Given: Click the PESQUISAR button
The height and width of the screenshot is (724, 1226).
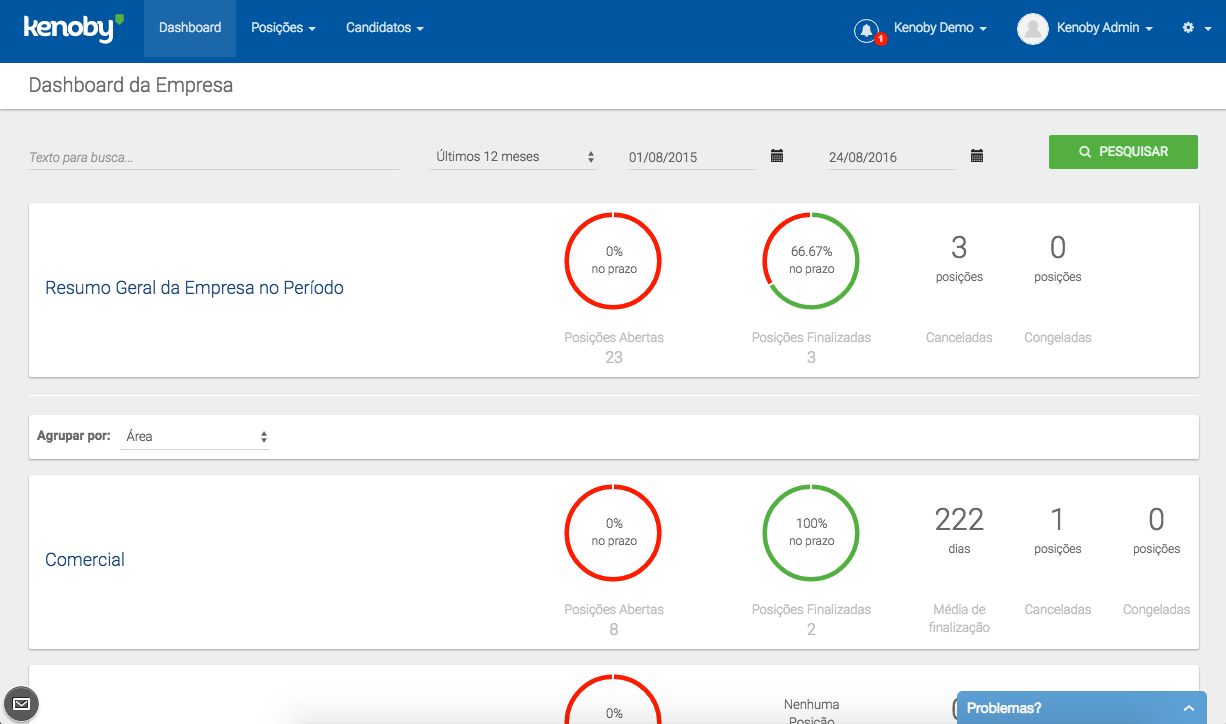Looking at the screenshot, I should [1123, 152].
